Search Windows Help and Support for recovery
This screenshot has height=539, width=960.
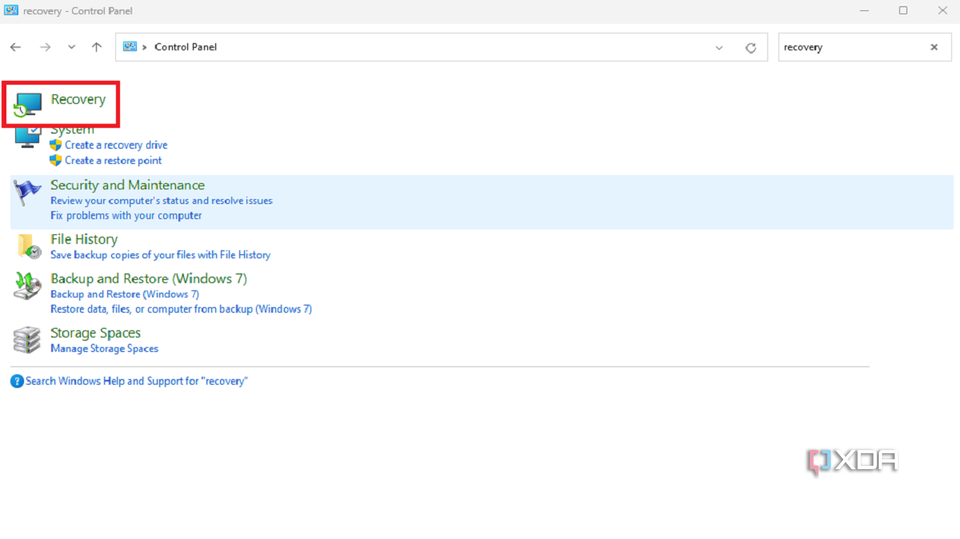(137, 381)
